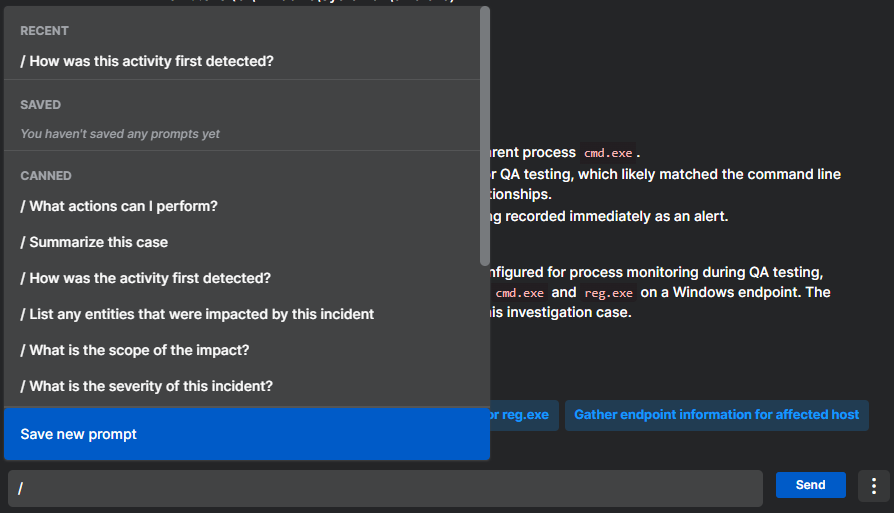
Task: Click the prompt text input field
Action: pos(385,488)
